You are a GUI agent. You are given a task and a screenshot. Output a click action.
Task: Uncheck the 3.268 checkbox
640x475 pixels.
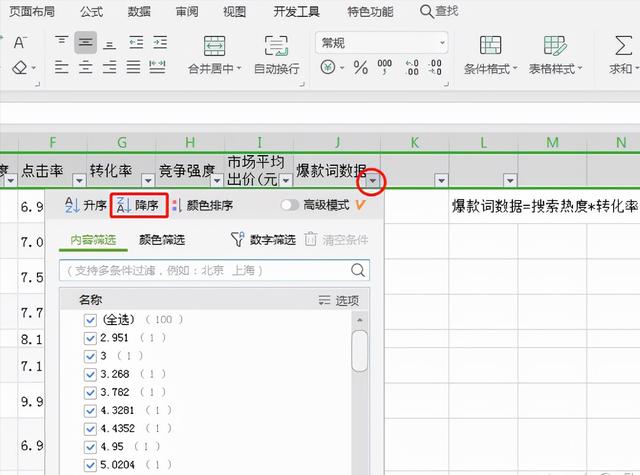pos(90,374)
